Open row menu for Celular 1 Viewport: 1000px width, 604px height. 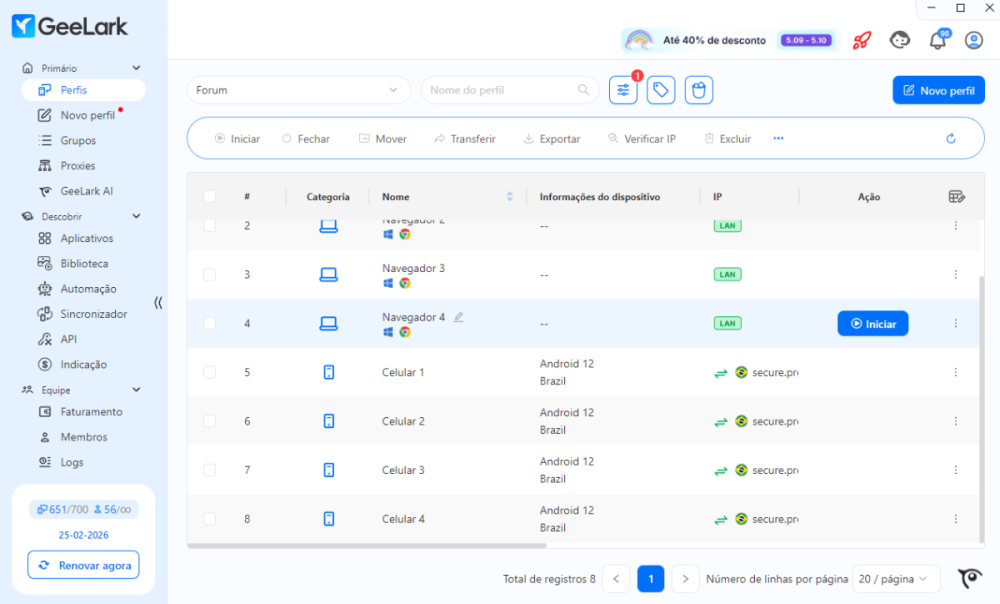(955, 372)
